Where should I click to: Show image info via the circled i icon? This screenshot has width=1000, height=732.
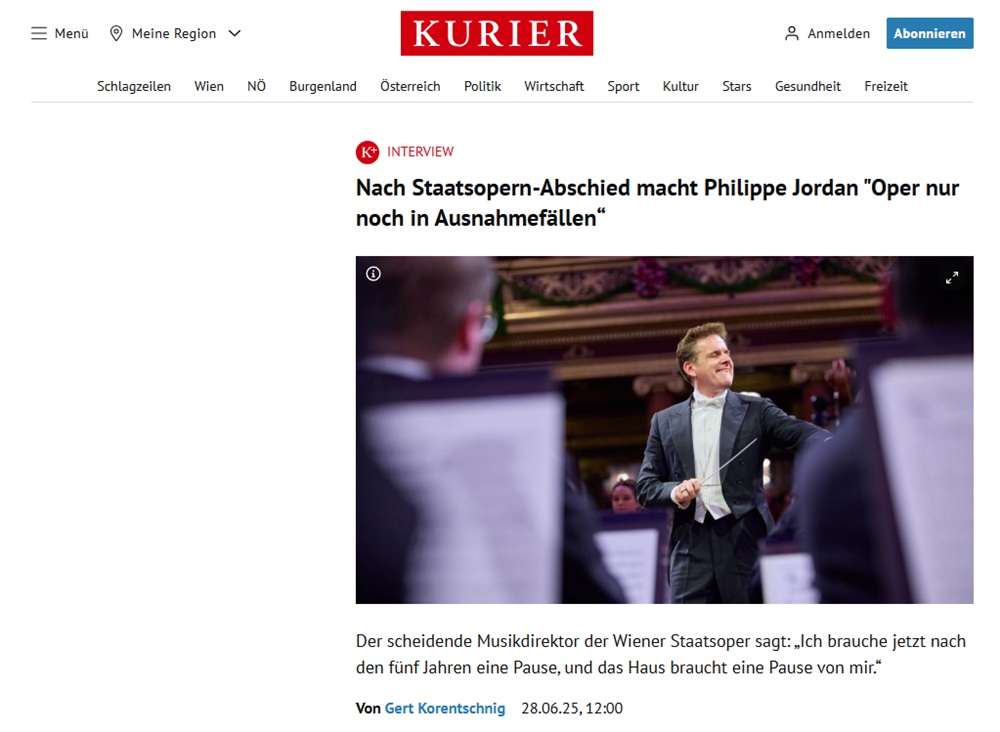(373, 274)
